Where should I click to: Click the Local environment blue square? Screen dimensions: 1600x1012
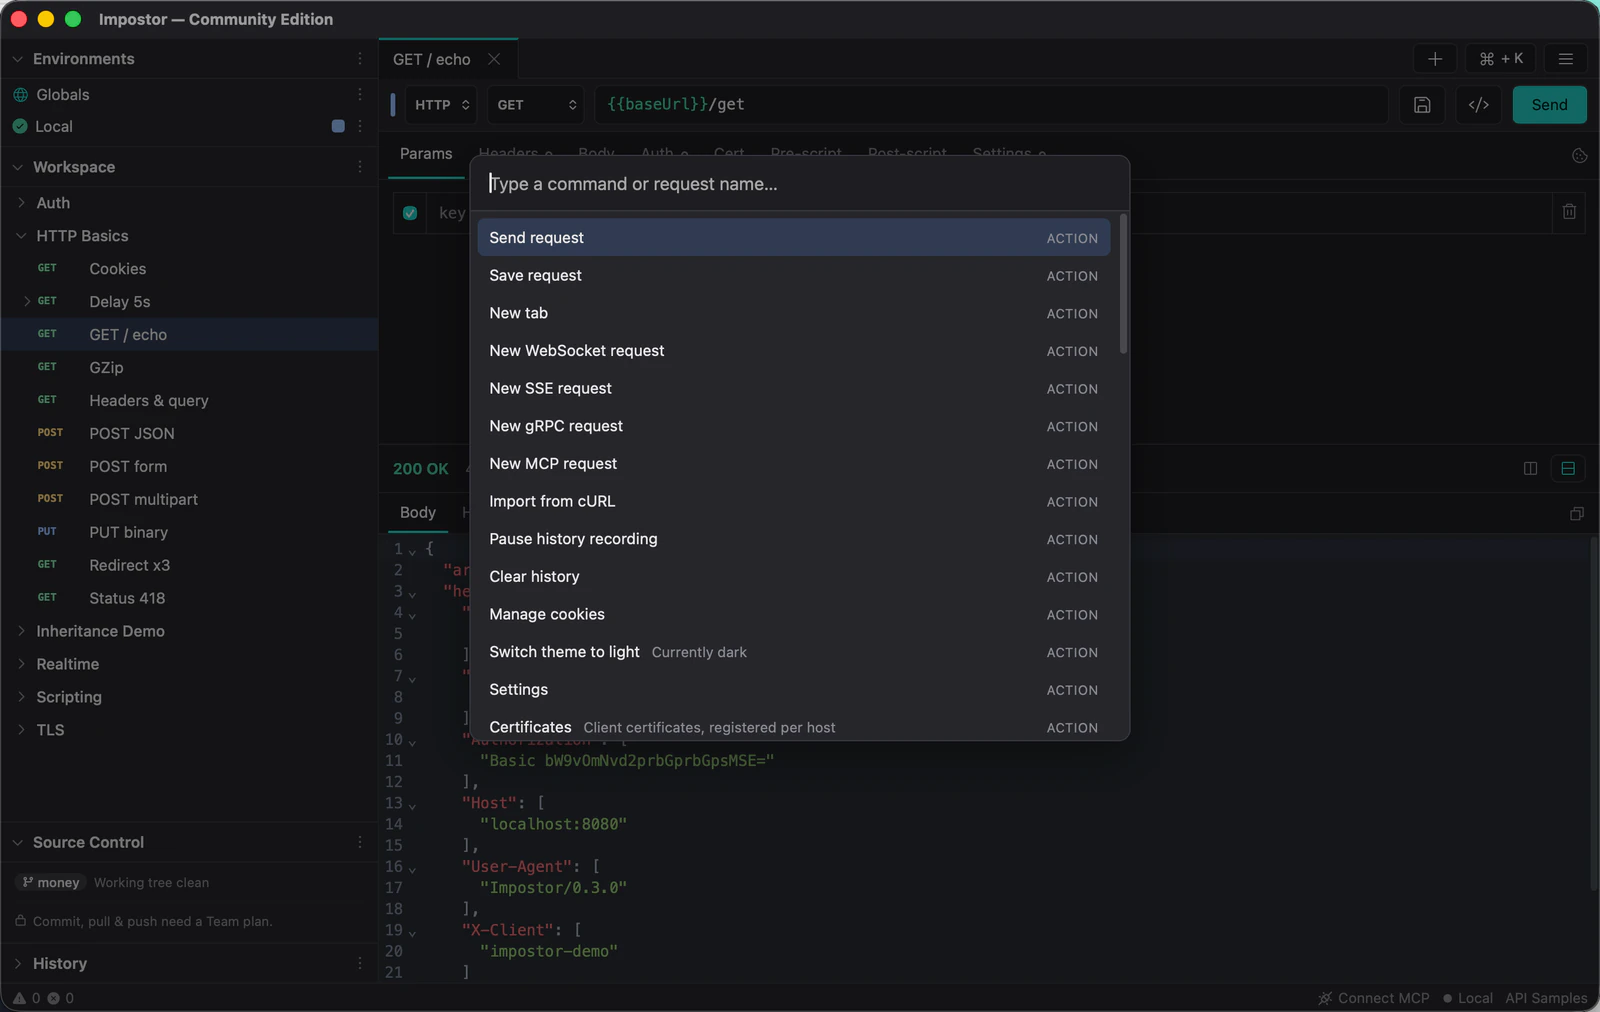(338, 126)
